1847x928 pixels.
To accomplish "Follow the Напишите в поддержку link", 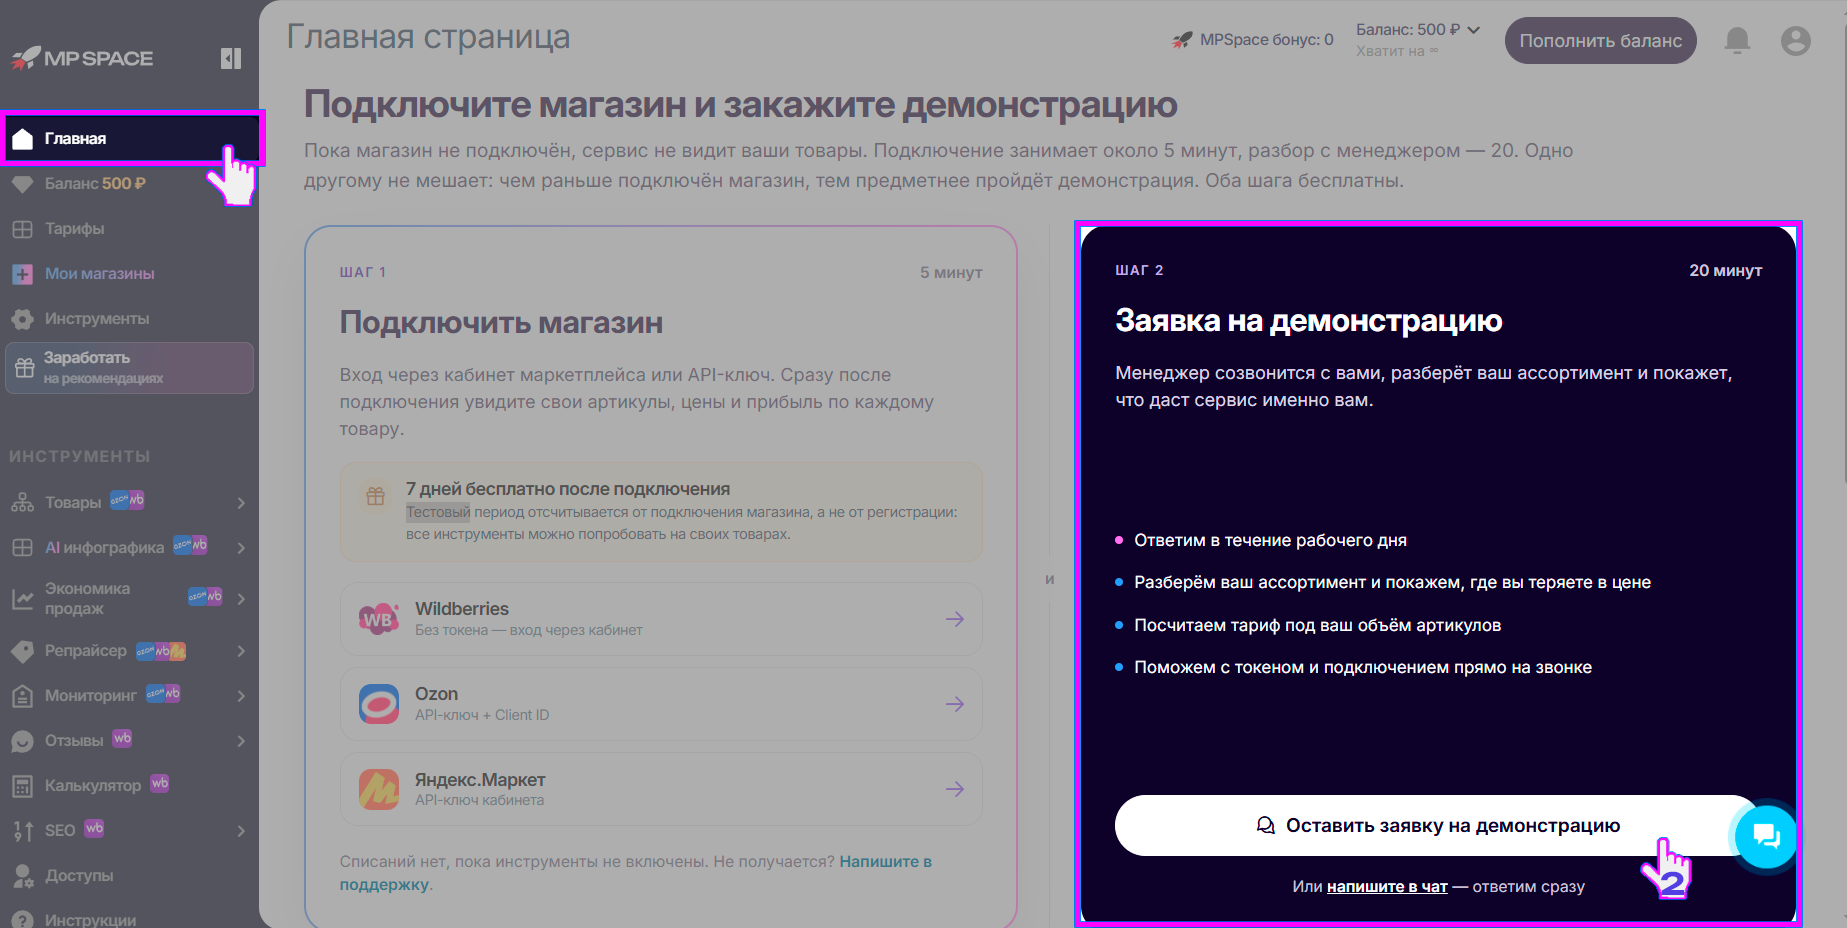I will (x=635, y=873).
